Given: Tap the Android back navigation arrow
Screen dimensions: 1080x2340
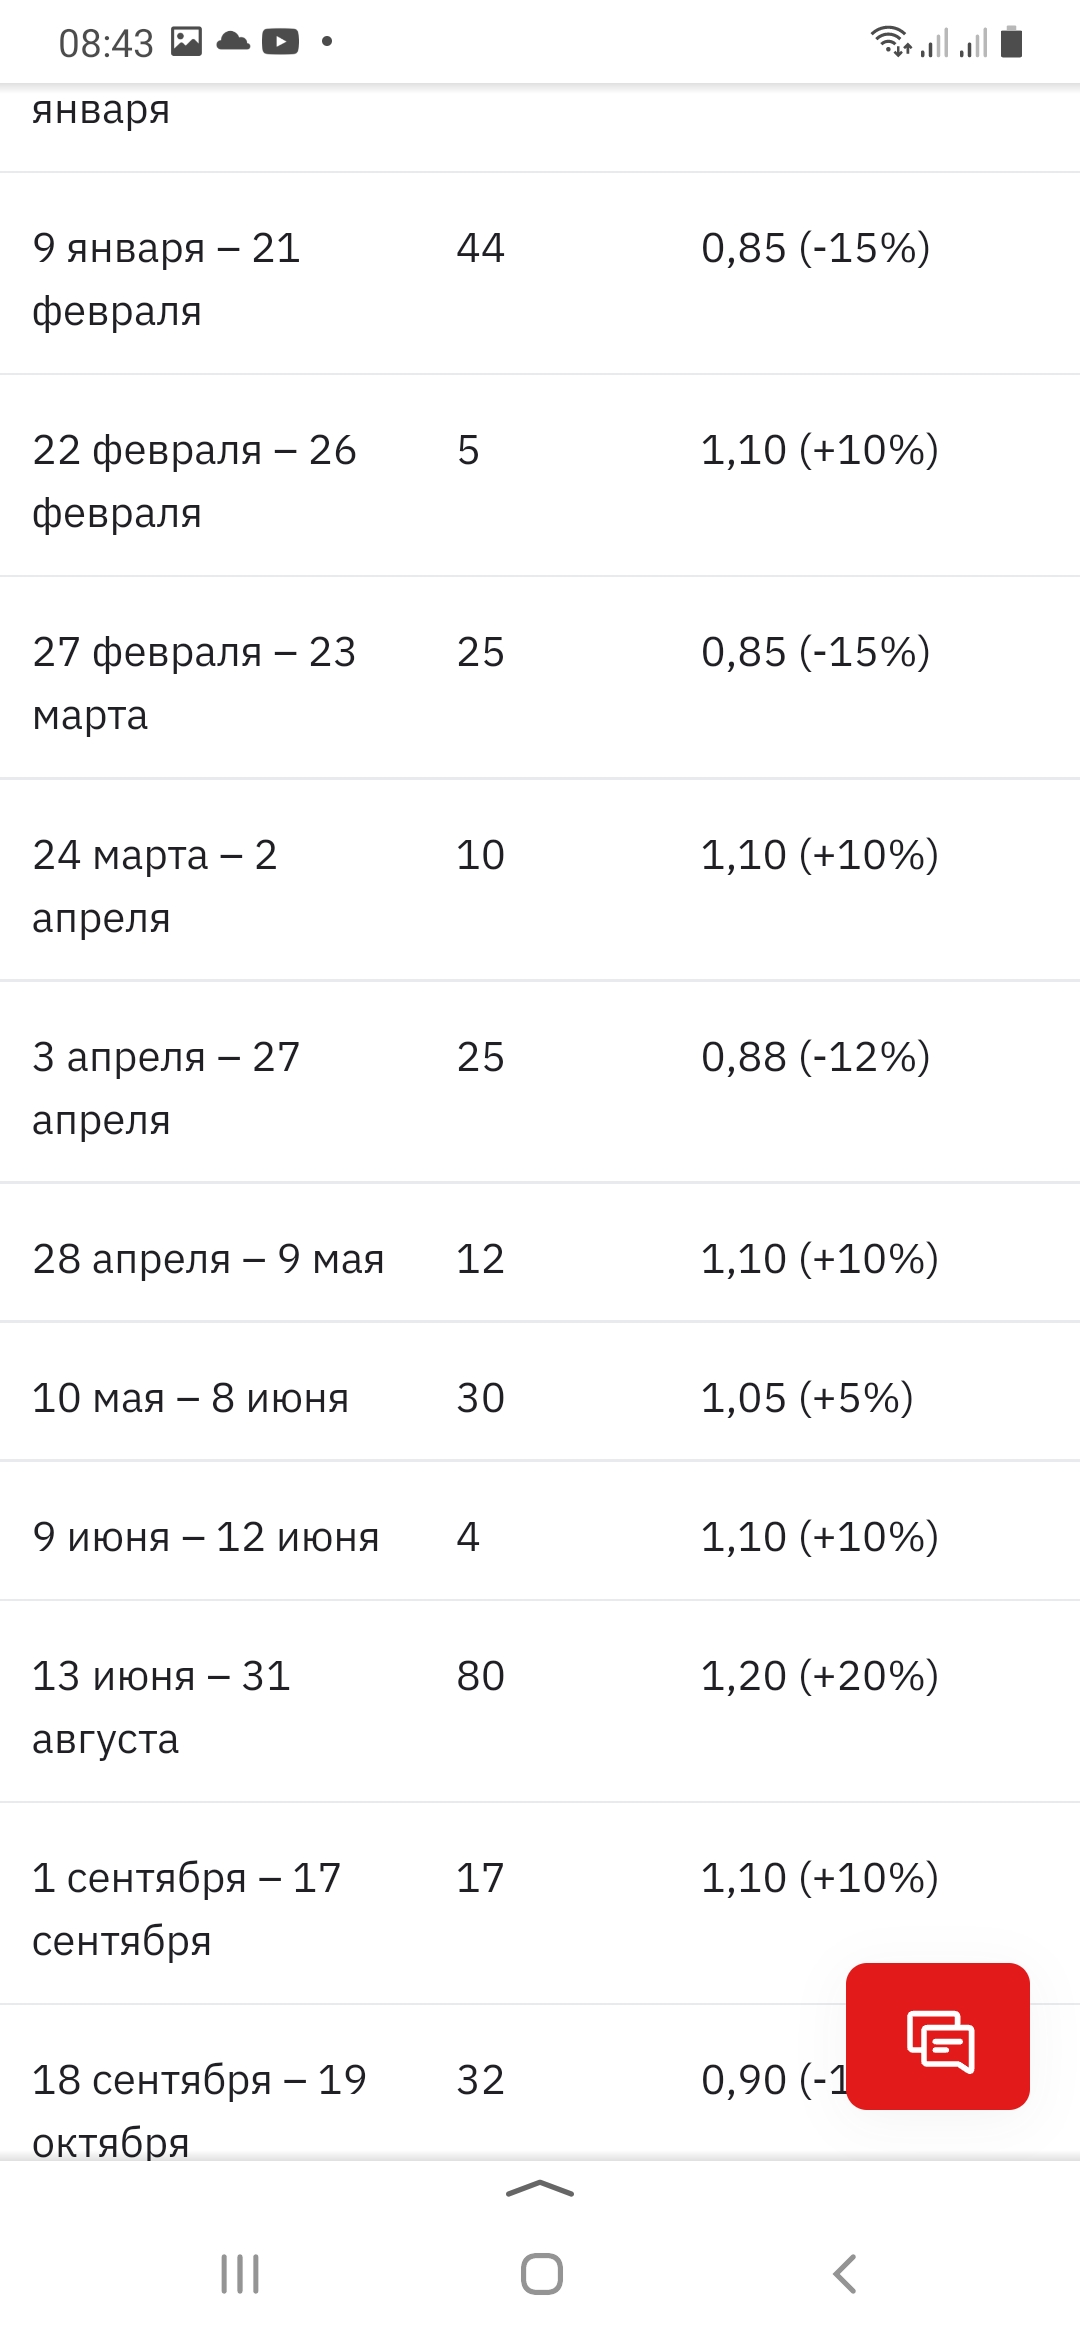Looking at the screenshot, I should 845,2274.
